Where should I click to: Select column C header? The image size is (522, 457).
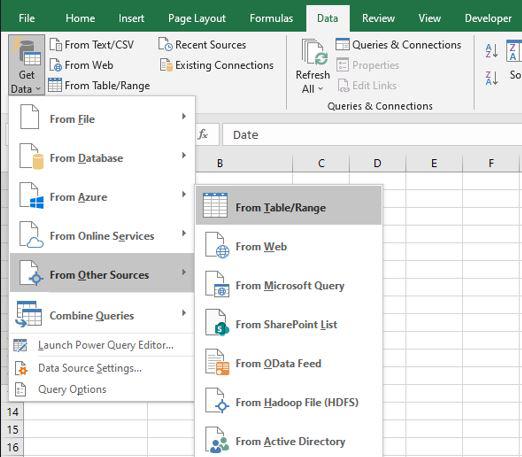pyautogui.click(x=321, y=163)
